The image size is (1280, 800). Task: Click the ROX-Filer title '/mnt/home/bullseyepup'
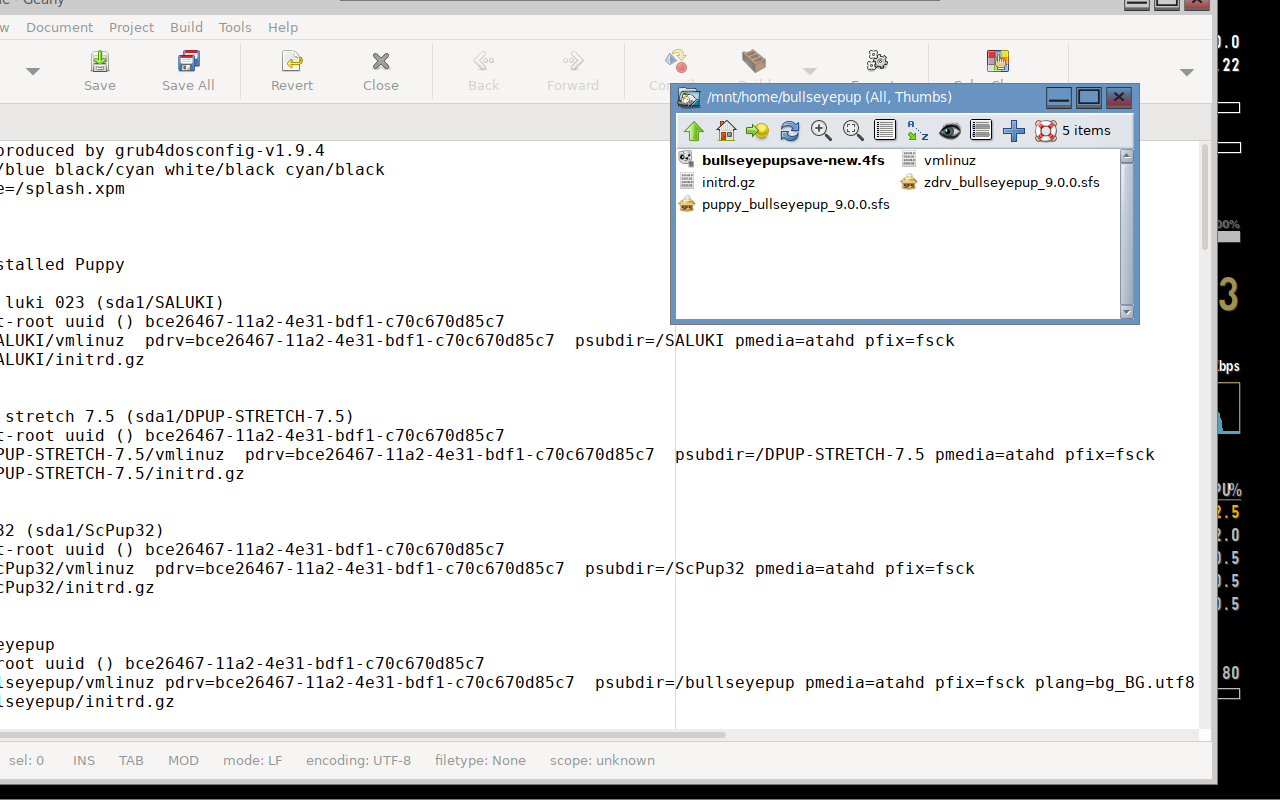click(785, 97)
